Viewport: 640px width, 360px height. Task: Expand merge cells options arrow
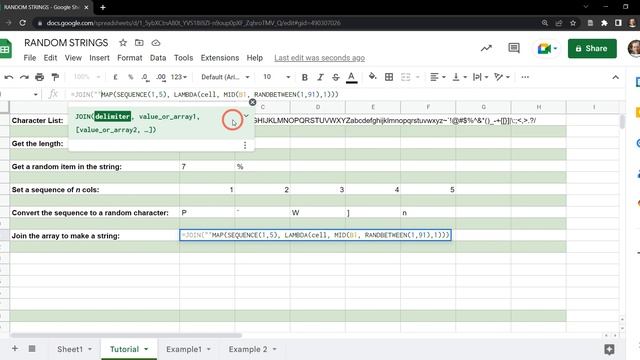(x=417, y=77)
